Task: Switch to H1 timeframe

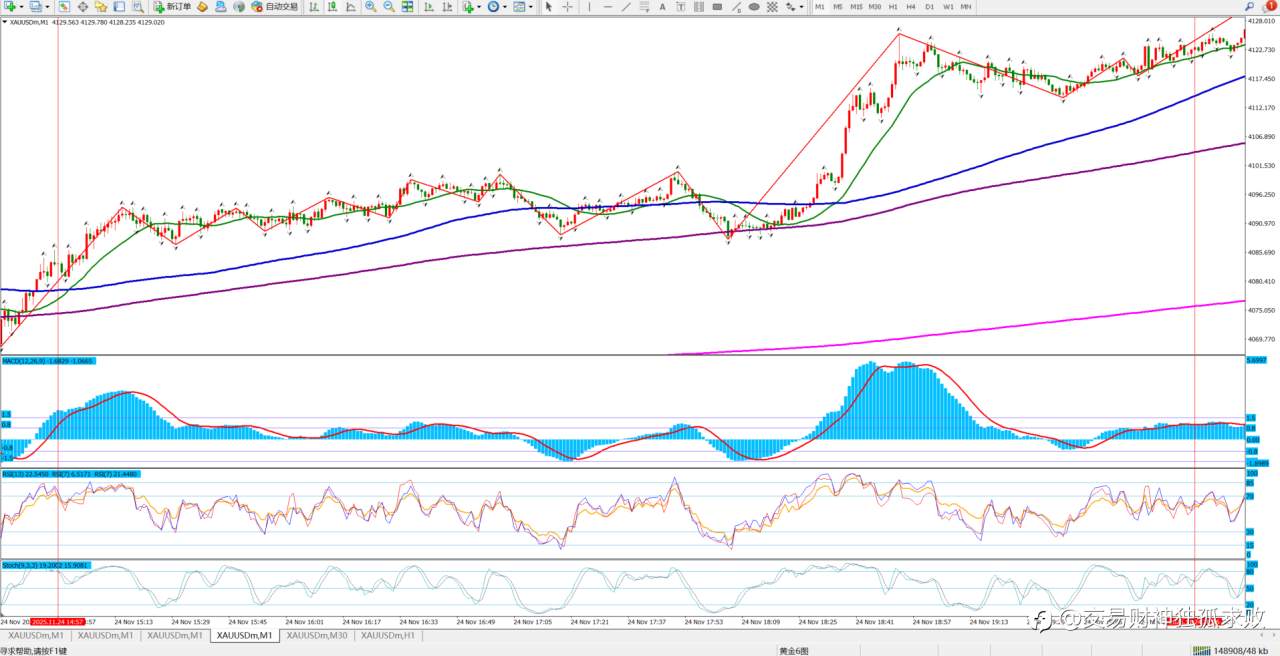Action: (893, 6)
